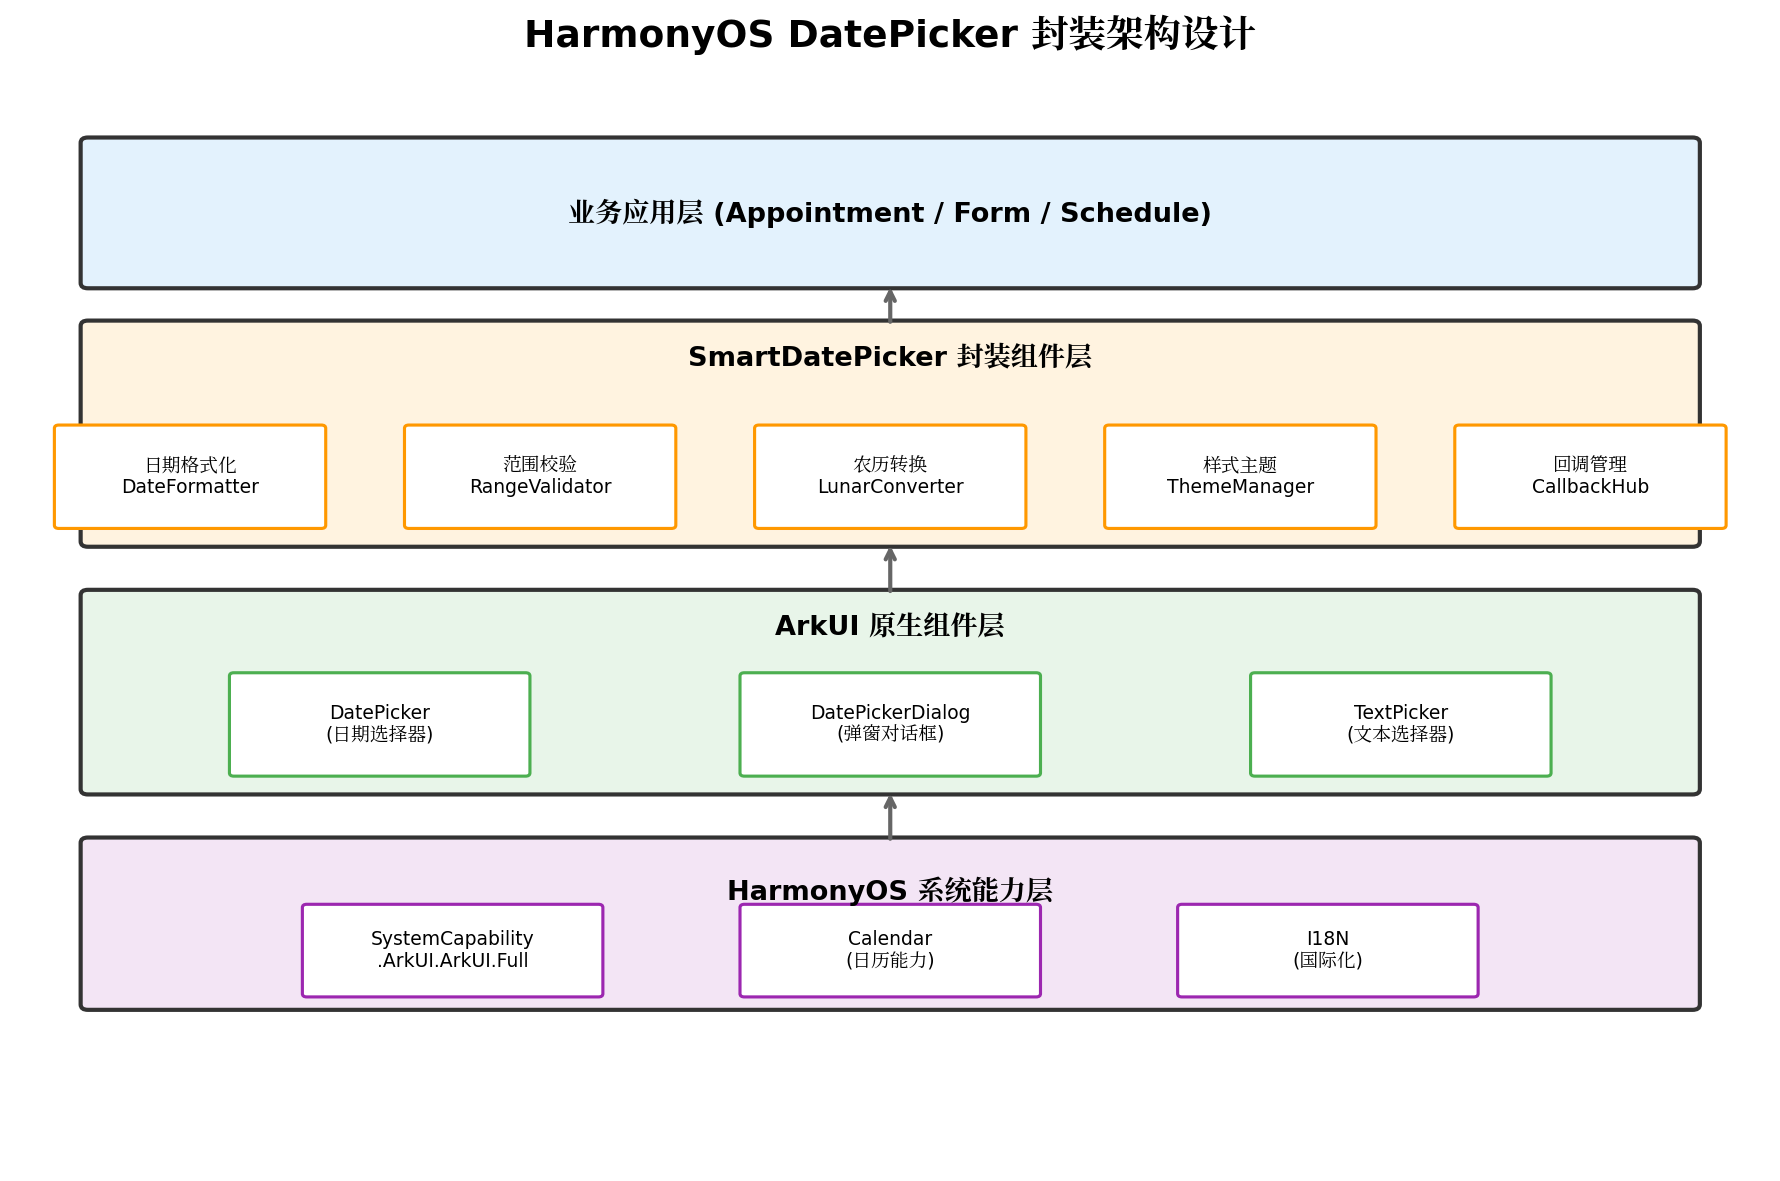
Task: Pick the TextPicker (文本选择器) component box
Action: pyautogui.click(x=1401, y=724)
